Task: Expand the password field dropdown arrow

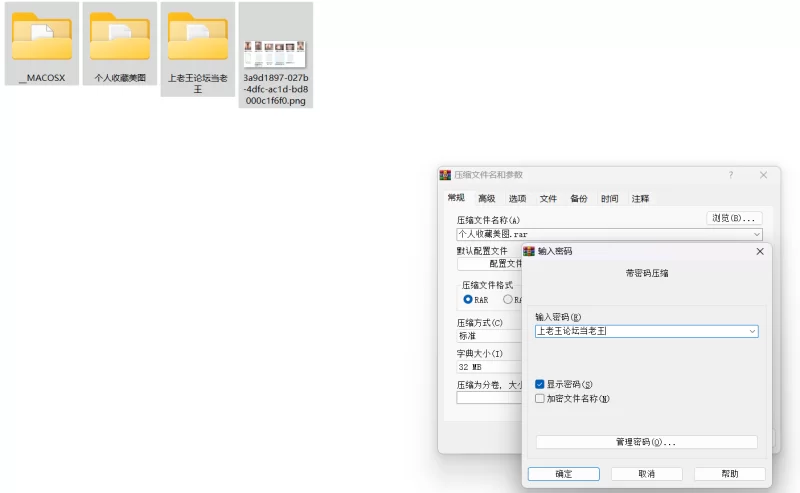Action: pos(752,331)
